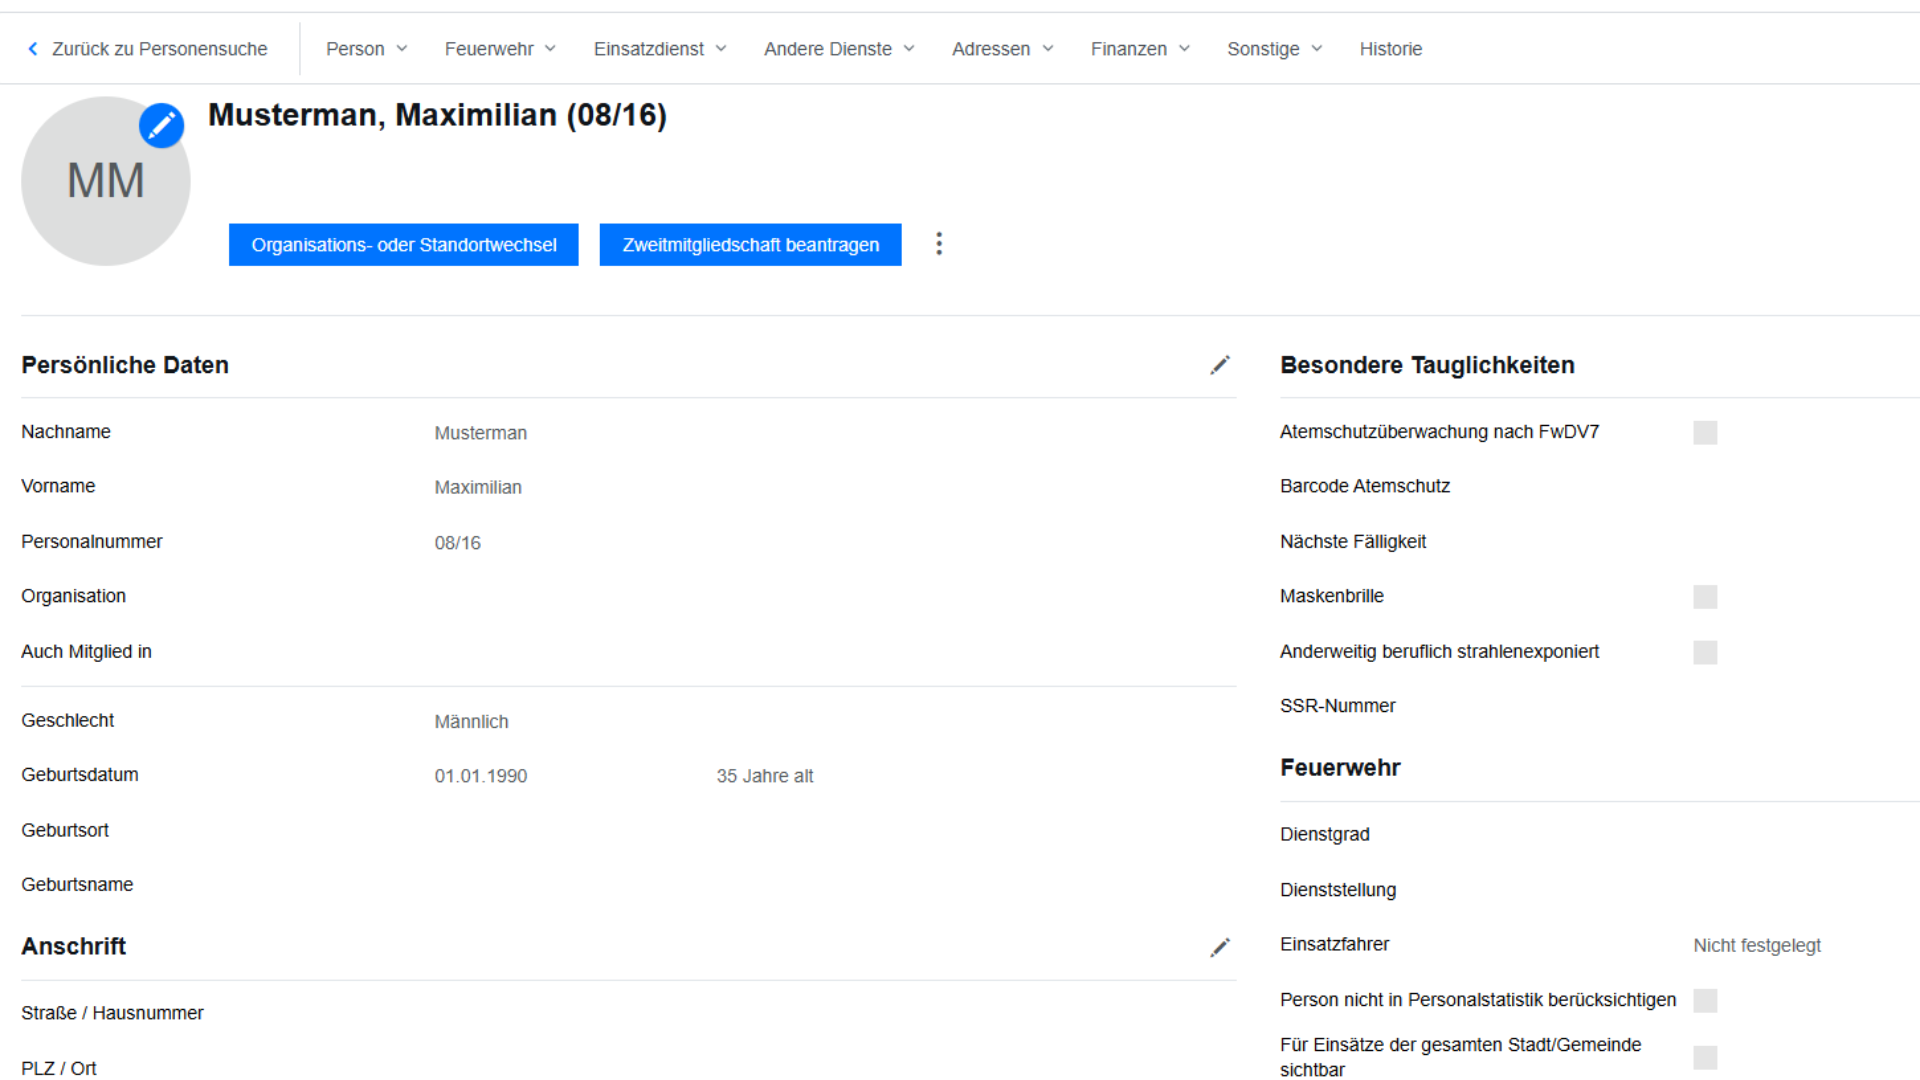Edit Anschrift section with pencil icon
The height and width of the screenshot is (1080, 1920).
(1219, 948)
